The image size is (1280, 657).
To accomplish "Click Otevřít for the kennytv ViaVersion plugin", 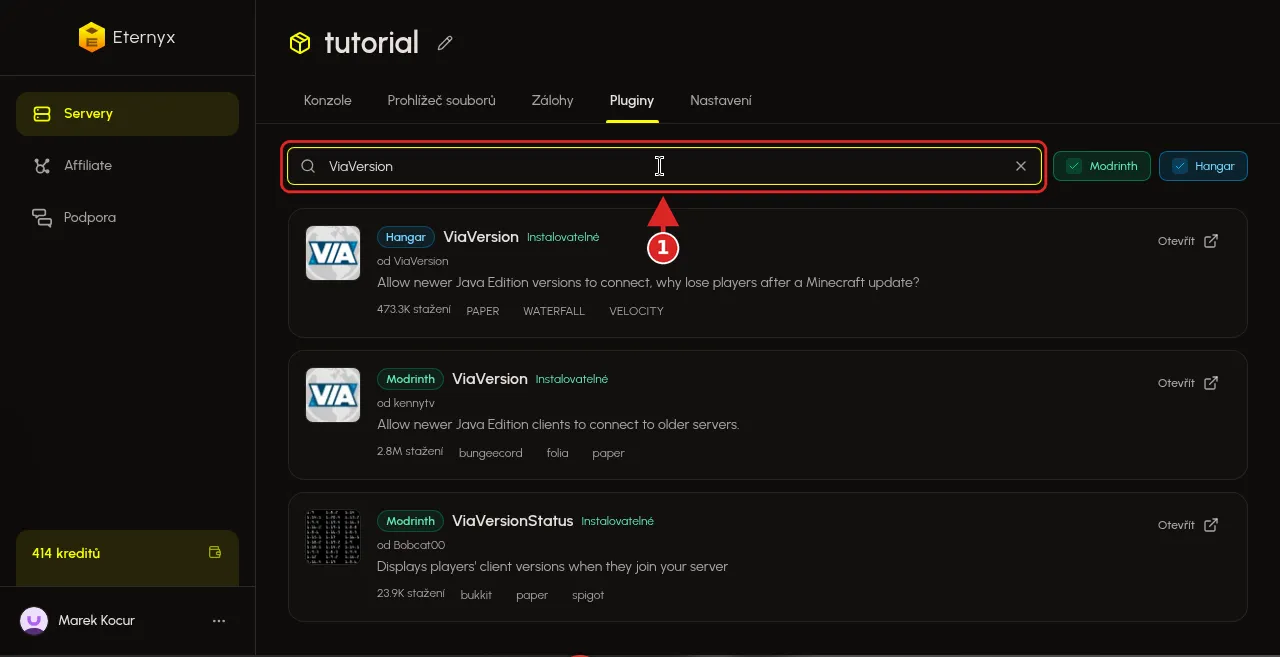I will 1188,383.
